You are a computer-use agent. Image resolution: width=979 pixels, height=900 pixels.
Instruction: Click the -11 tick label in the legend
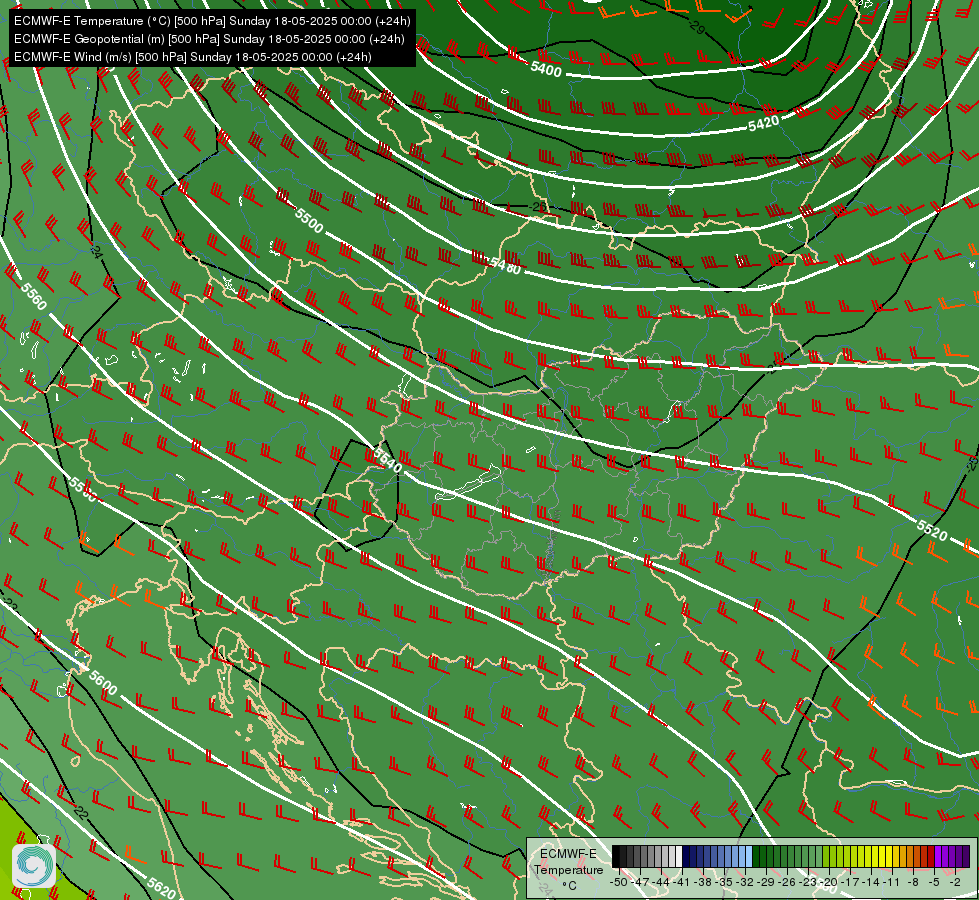pyautogui.click(x=892, y=882)
